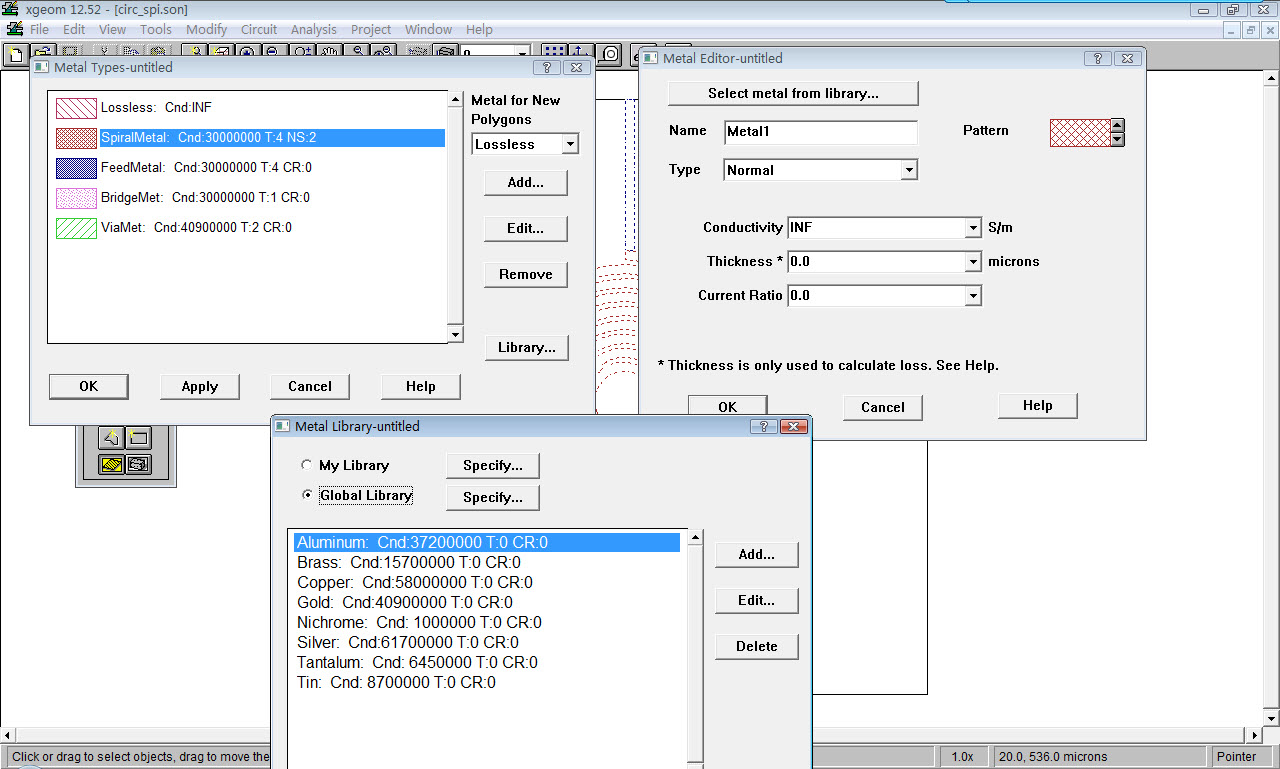Click OK in Metal Types dialog
Image resolution: width=1280 pixels, height=769 pixels.
point(89,387)
